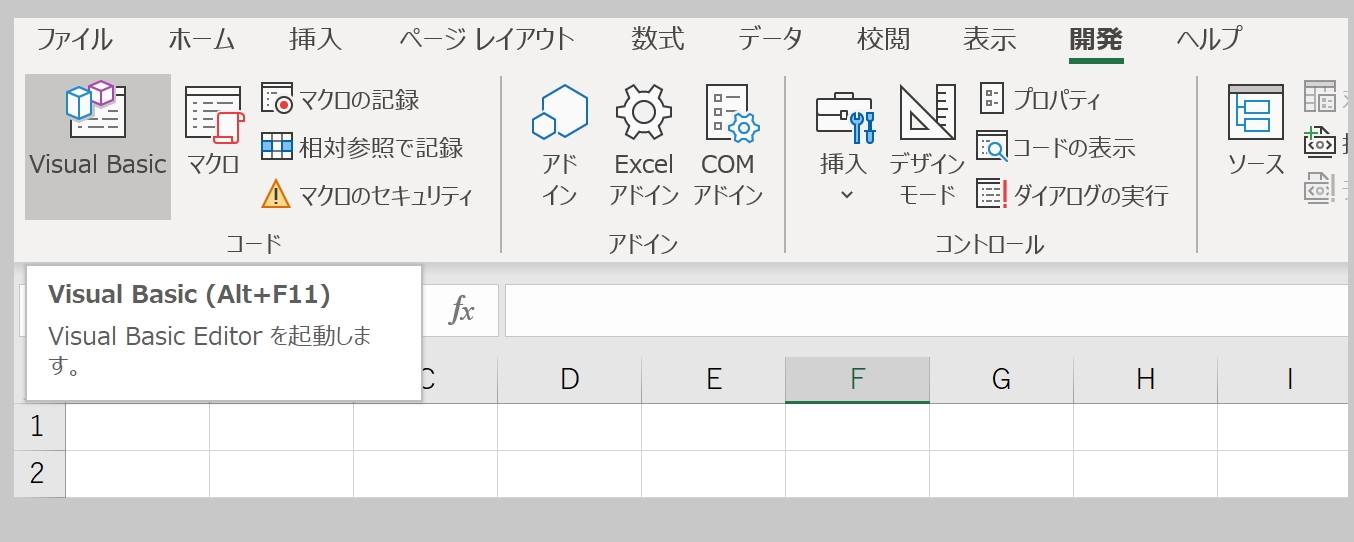Select column D header
Image resolution: width=1354 pixels, height=542 pixels.
570,380
